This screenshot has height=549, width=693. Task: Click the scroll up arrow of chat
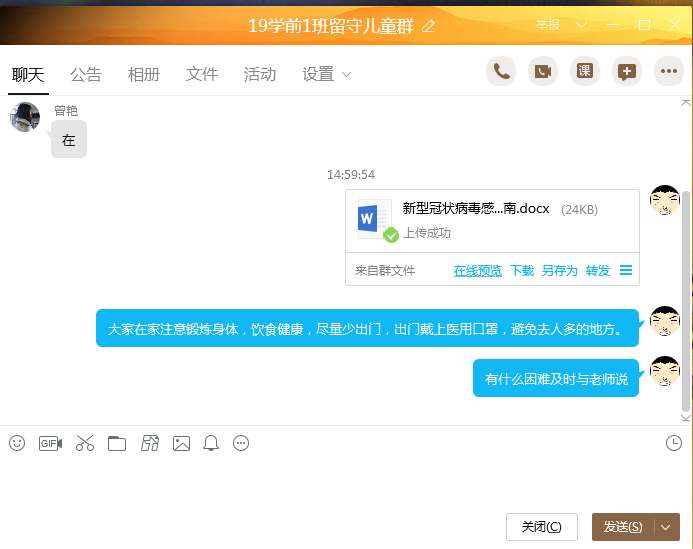(x=685, y=103)
